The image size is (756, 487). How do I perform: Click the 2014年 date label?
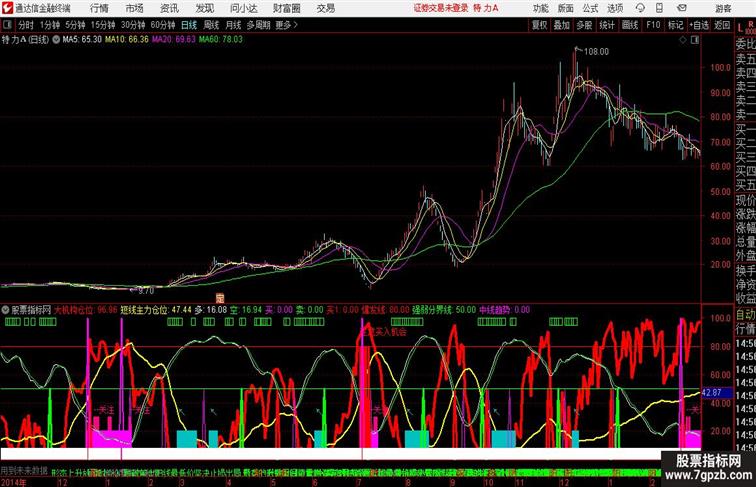14,482
